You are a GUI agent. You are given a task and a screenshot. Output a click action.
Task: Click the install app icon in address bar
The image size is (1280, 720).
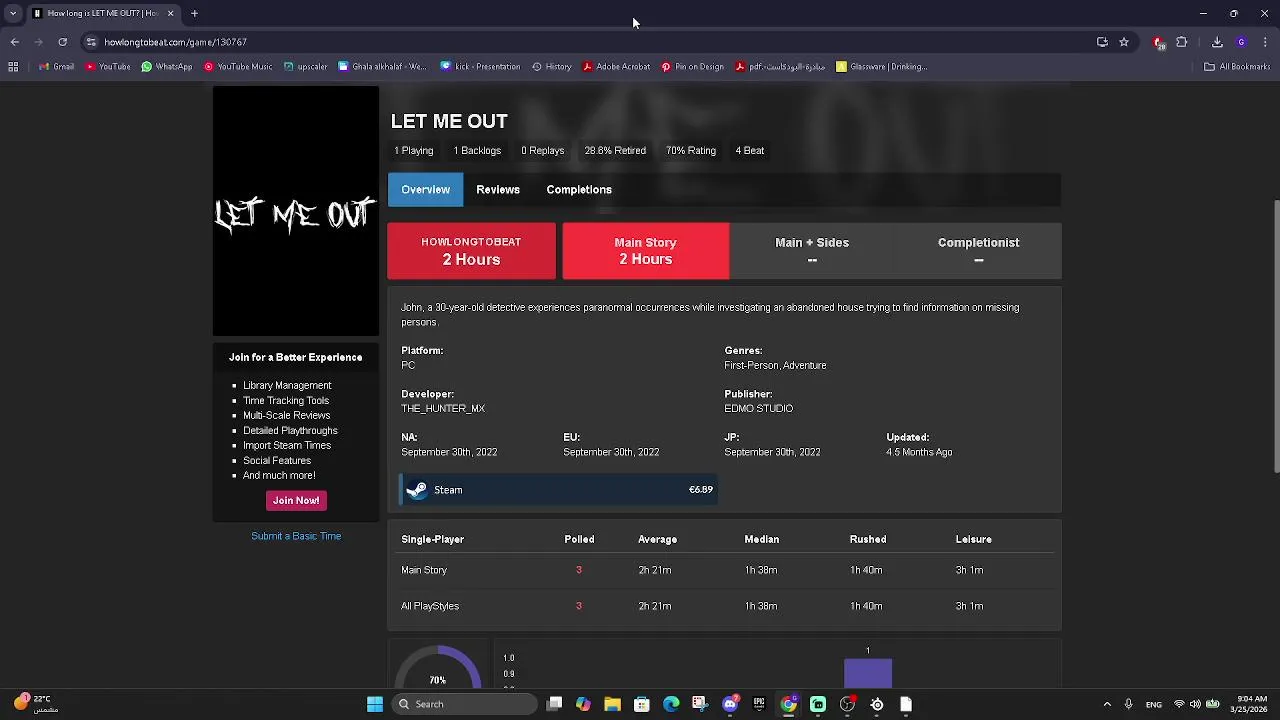[1102, 42]
